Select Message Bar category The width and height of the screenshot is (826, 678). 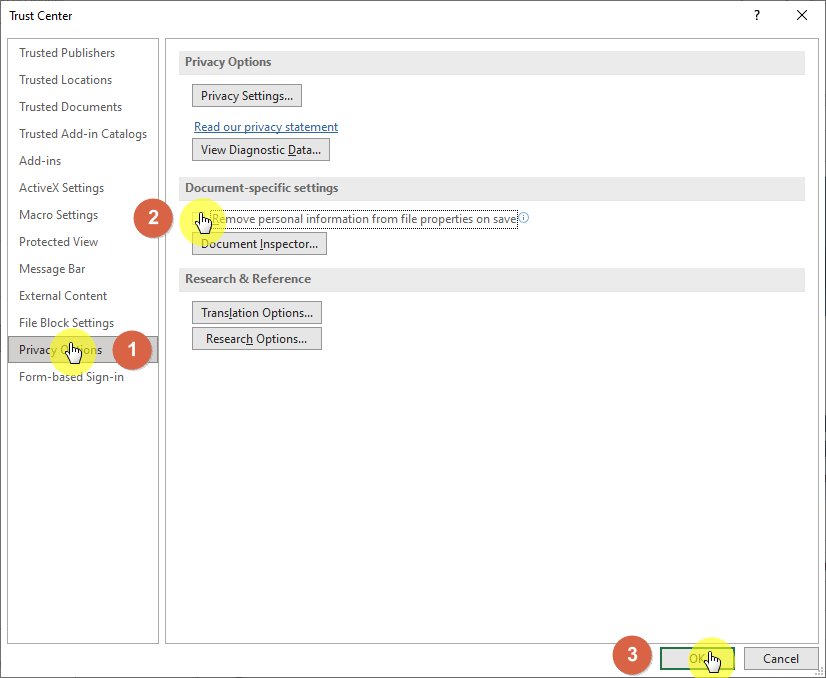(52, 269)
